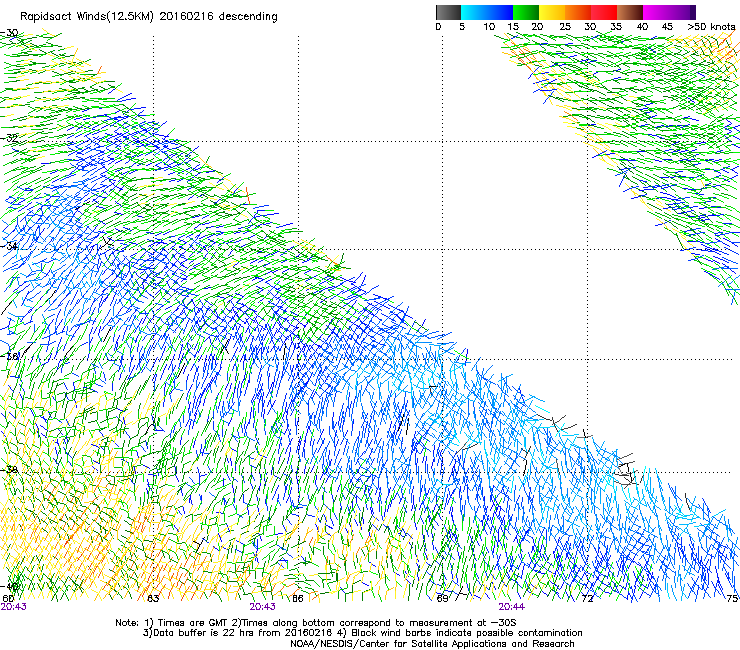Click the '40' legend scale label under the colorbar
Viewport: 740px width, 650px height.
(x=642, y=27)
